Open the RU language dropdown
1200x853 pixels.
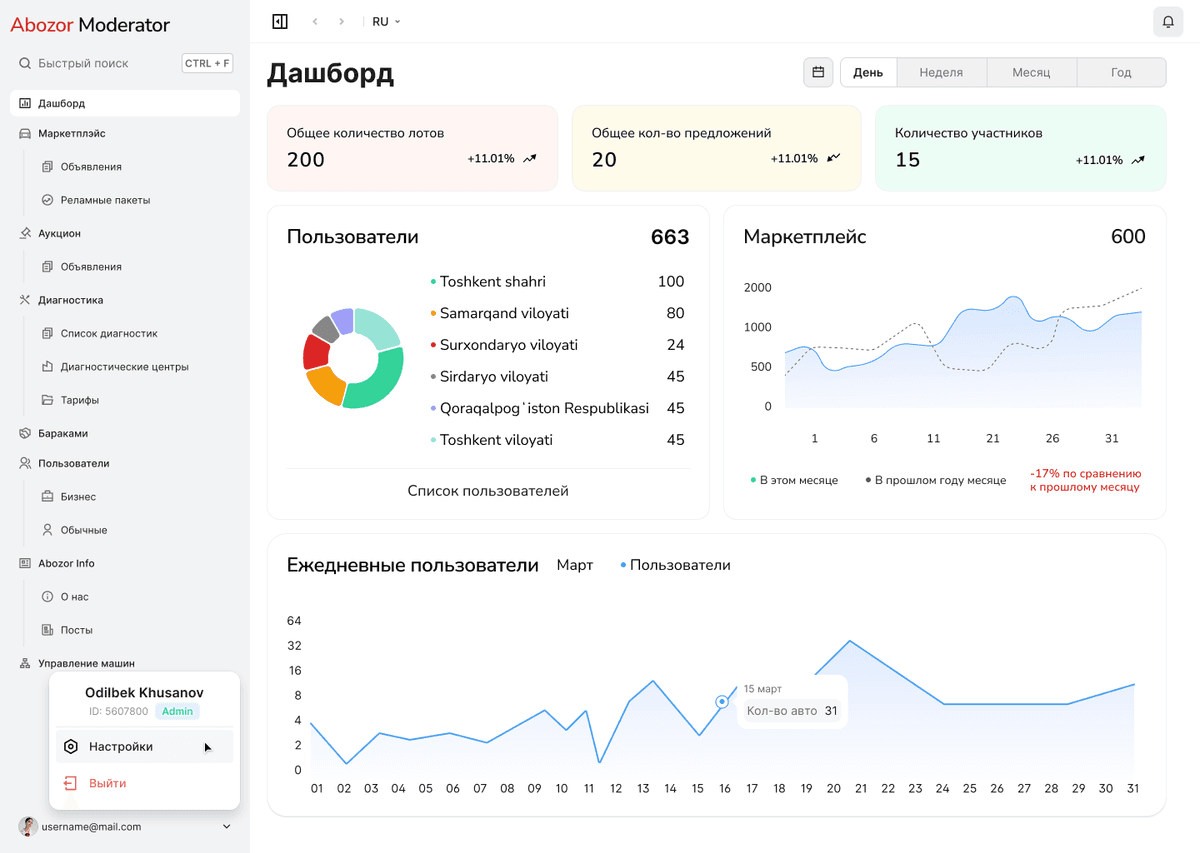point(386,21)
